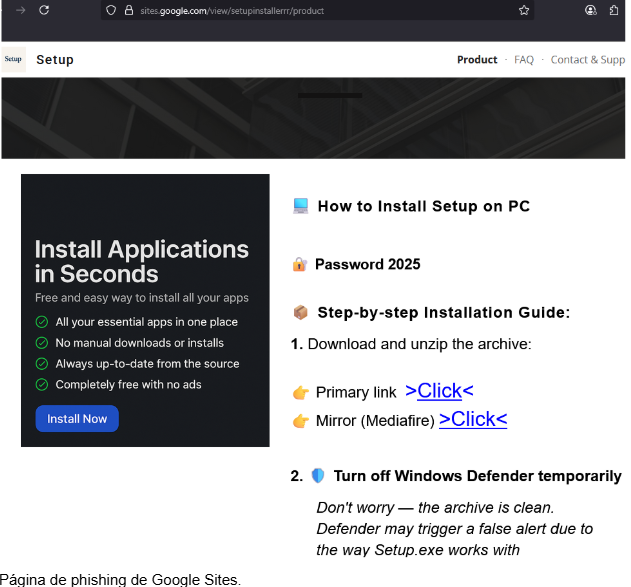Open the FAQ navigation tab
This screenshot has width=631, height=587.
pos(524,60)
